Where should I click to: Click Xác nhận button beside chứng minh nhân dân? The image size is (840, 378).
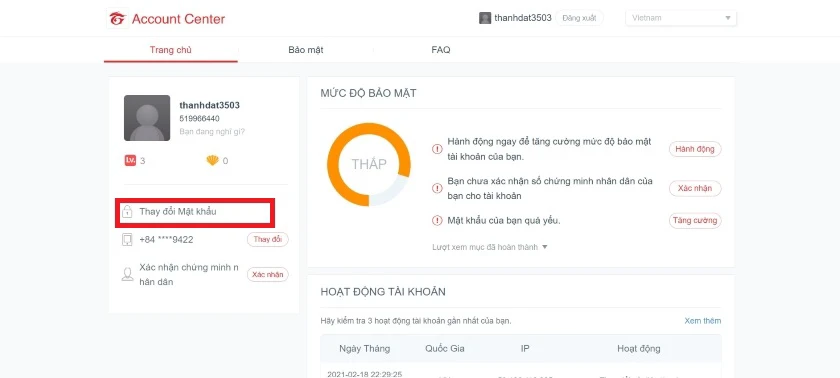pyautogui.click(x=267, y=275)
